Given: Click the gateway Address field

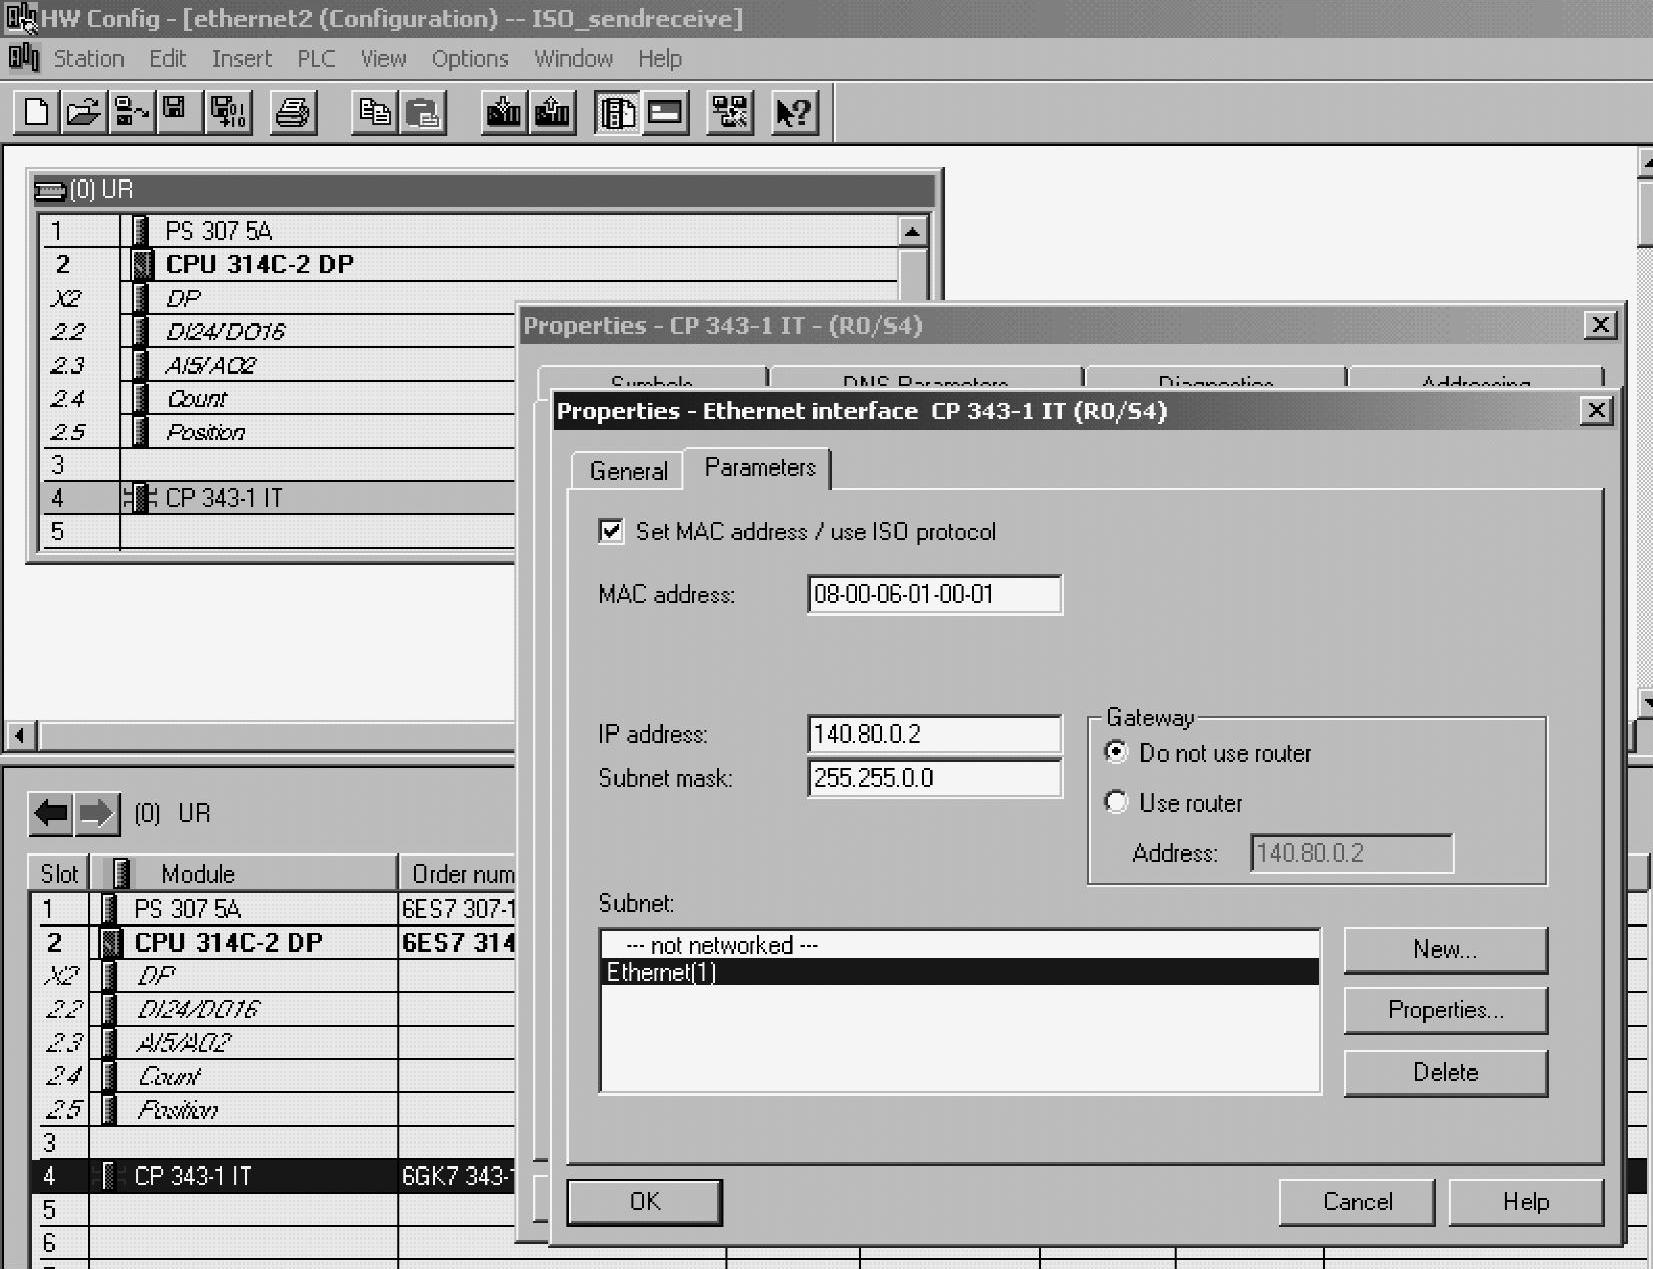Looking at the screenshot, I should pyautogui.click(x=1351, y=853).
